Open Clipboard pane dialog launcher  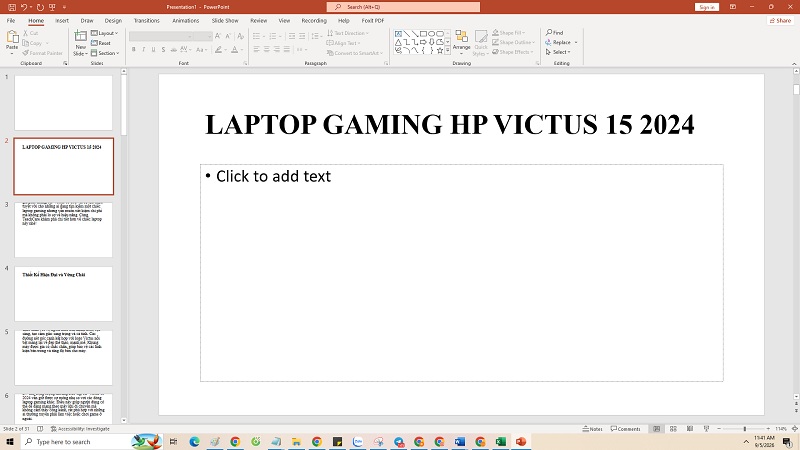coord(65,63)
